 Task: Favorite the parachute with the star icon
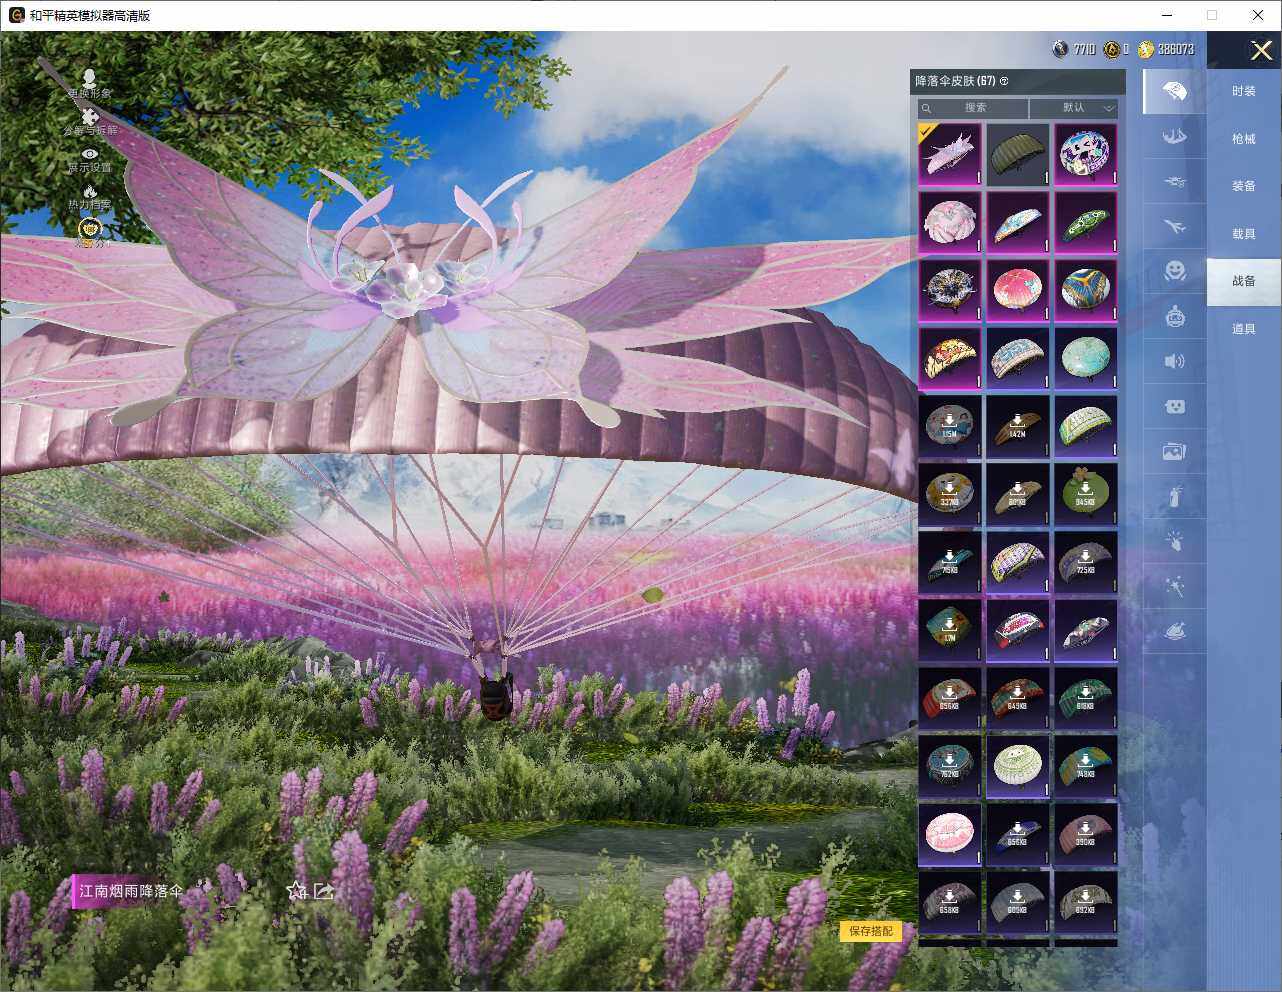pyautogui.click(x=296, y=890)
